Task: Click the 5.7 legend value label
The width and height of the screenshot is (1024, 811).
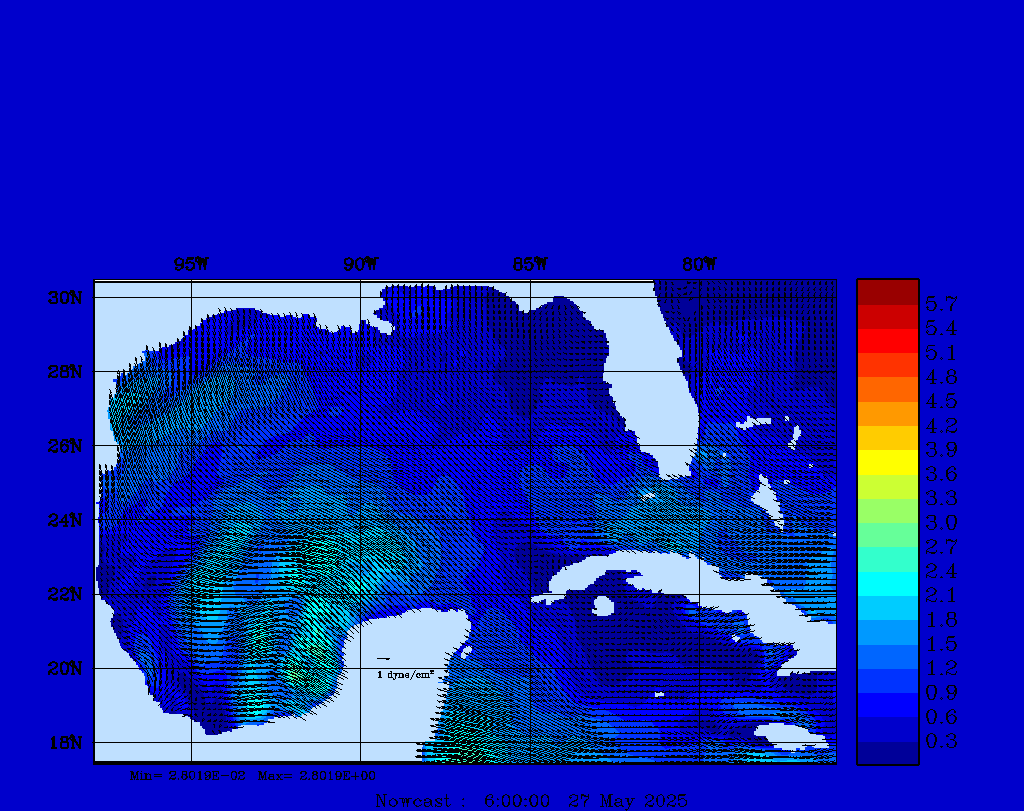Action: 941,304
